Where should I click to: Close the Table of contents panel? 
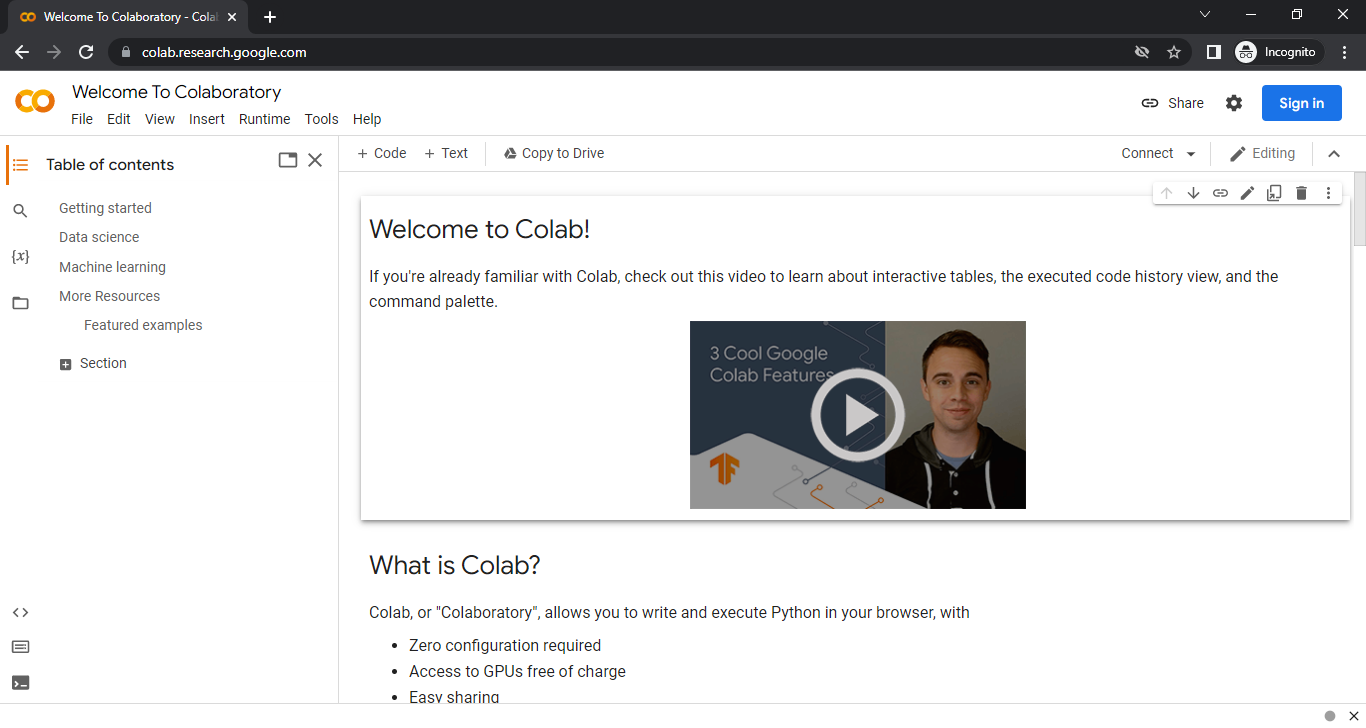point(315,160)
